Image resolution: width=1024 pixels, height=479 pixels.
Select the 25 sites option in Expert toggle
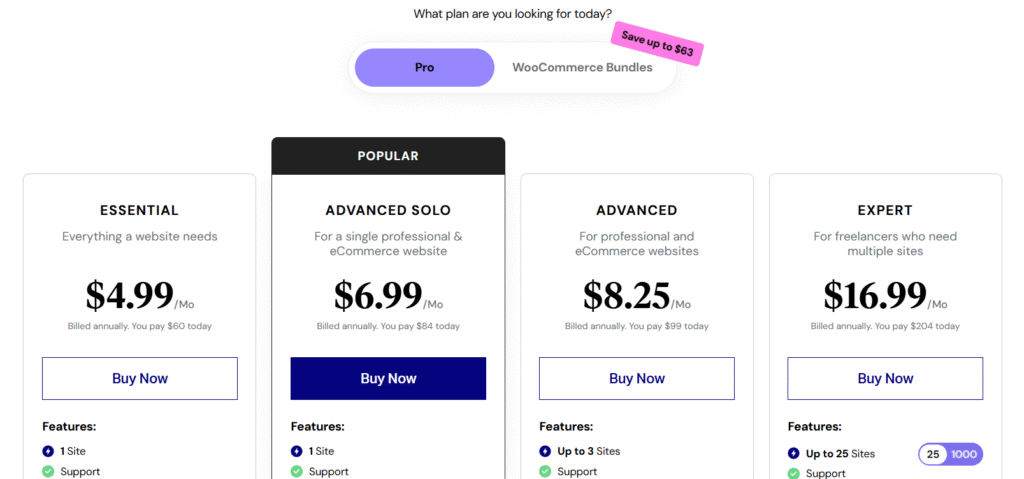pyautogui.click(x=934, y=454)
